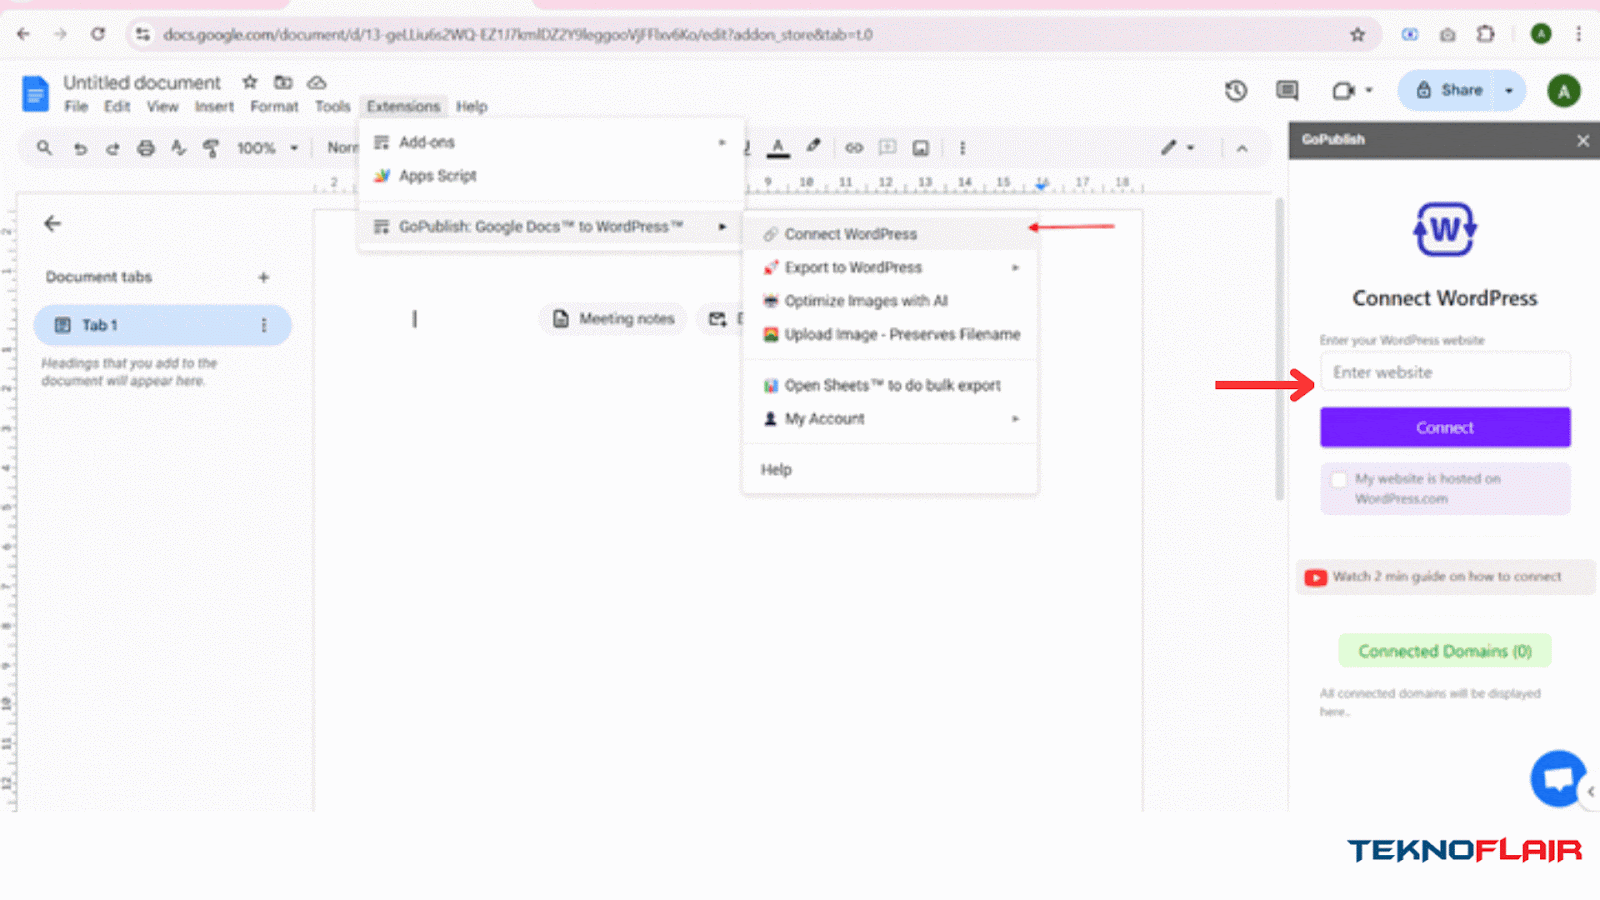
Task: Click the video meeting camera icon
Action: pos(1343,91)
